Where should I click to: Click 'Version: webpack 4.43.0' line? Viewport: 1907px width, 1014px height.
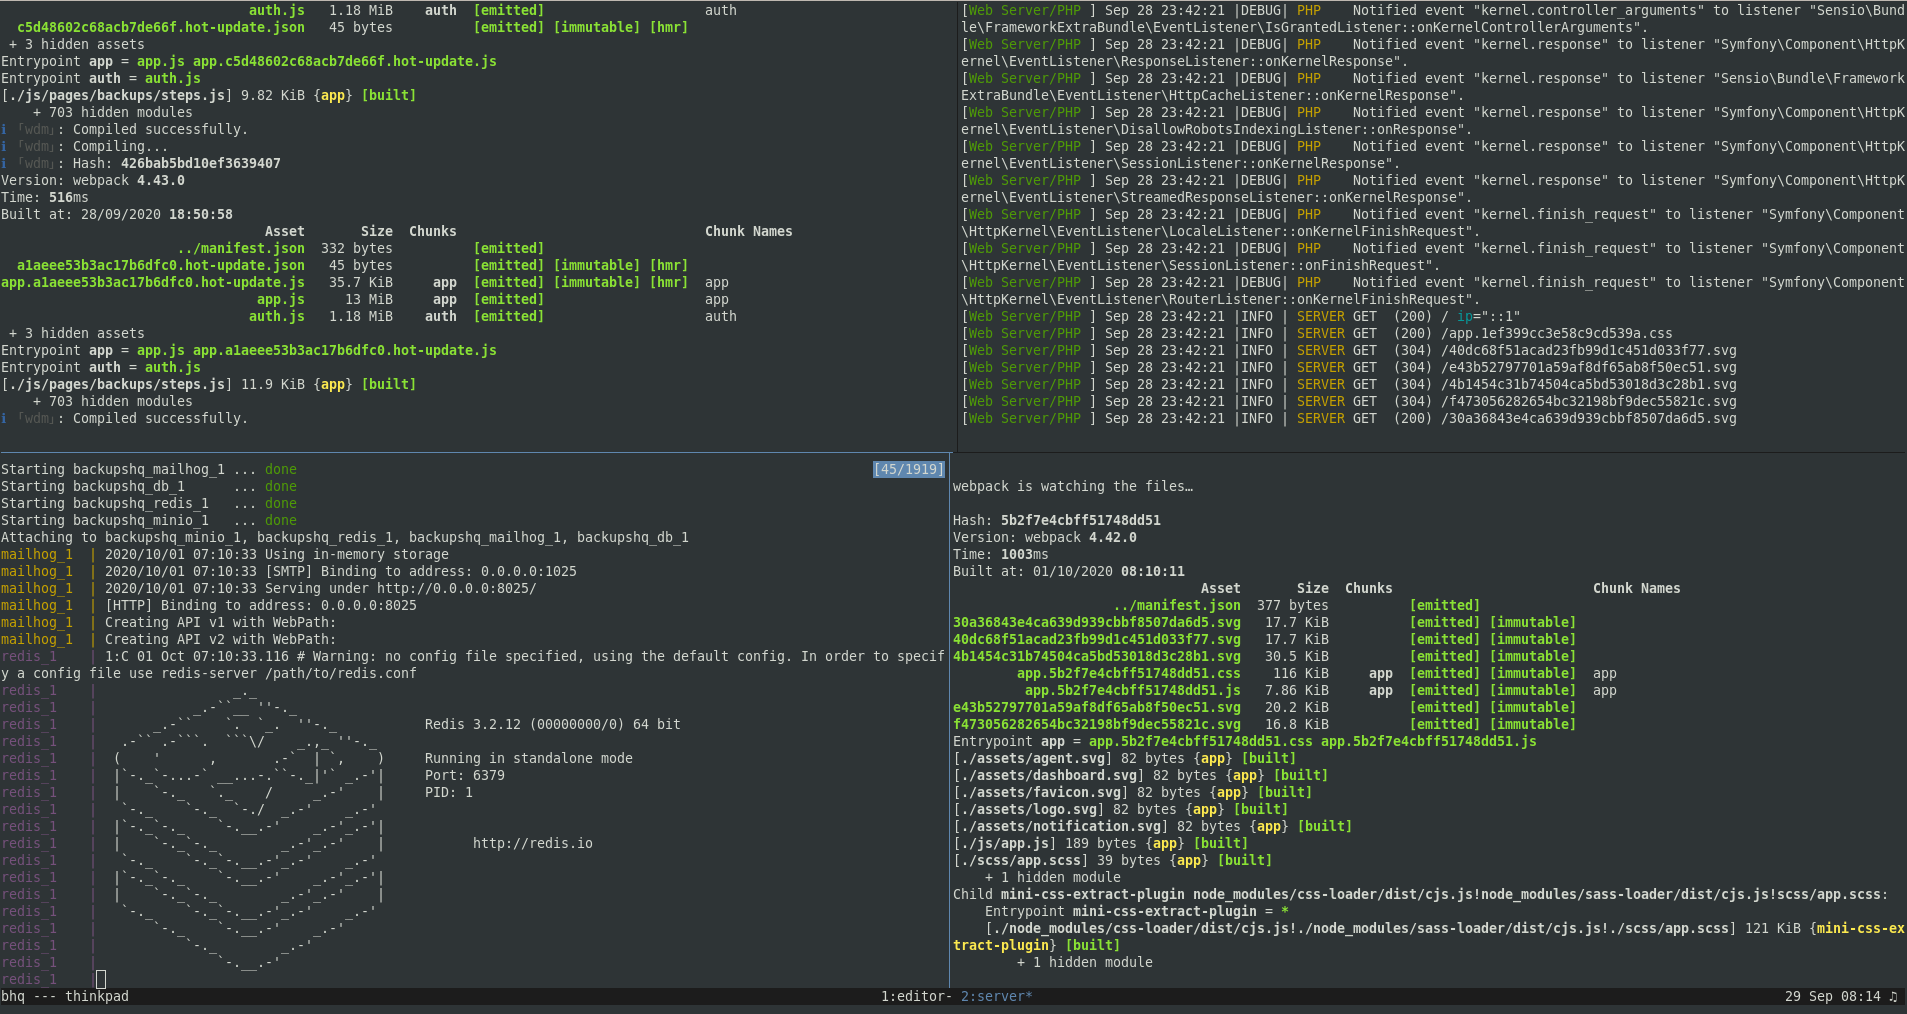[93, 180]
